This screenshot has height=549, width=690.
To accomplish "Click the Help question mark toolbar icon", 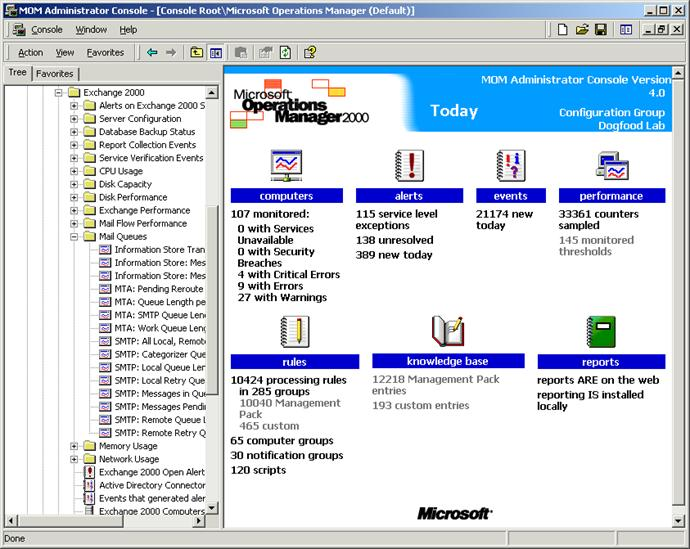I will [x=310, y=53].
